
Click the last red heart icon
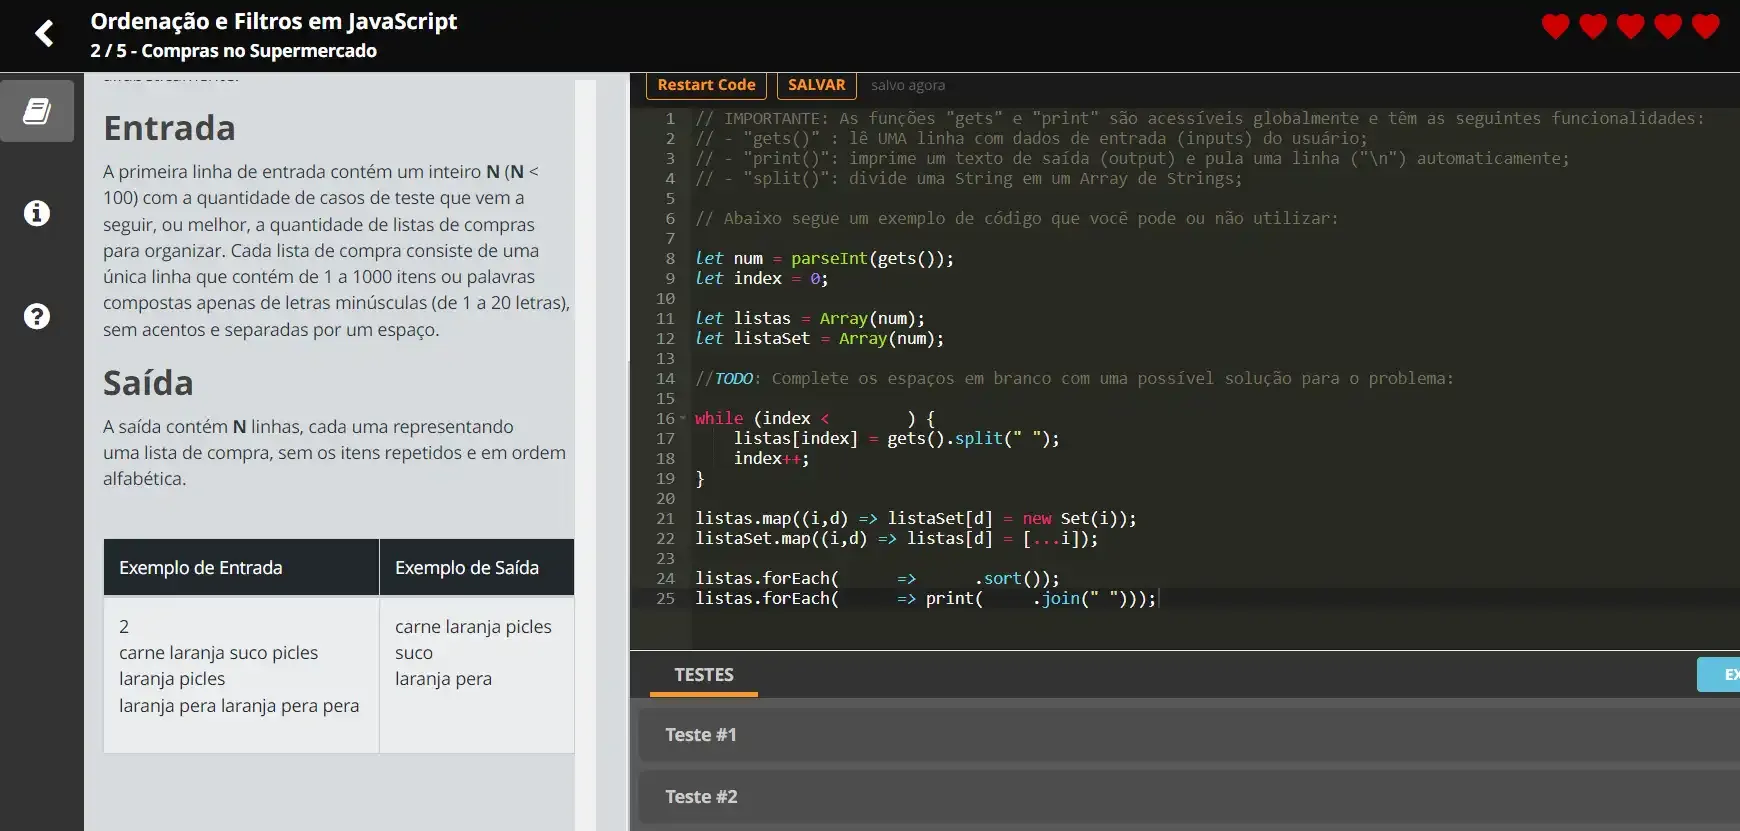click(x=1705, y=27)
